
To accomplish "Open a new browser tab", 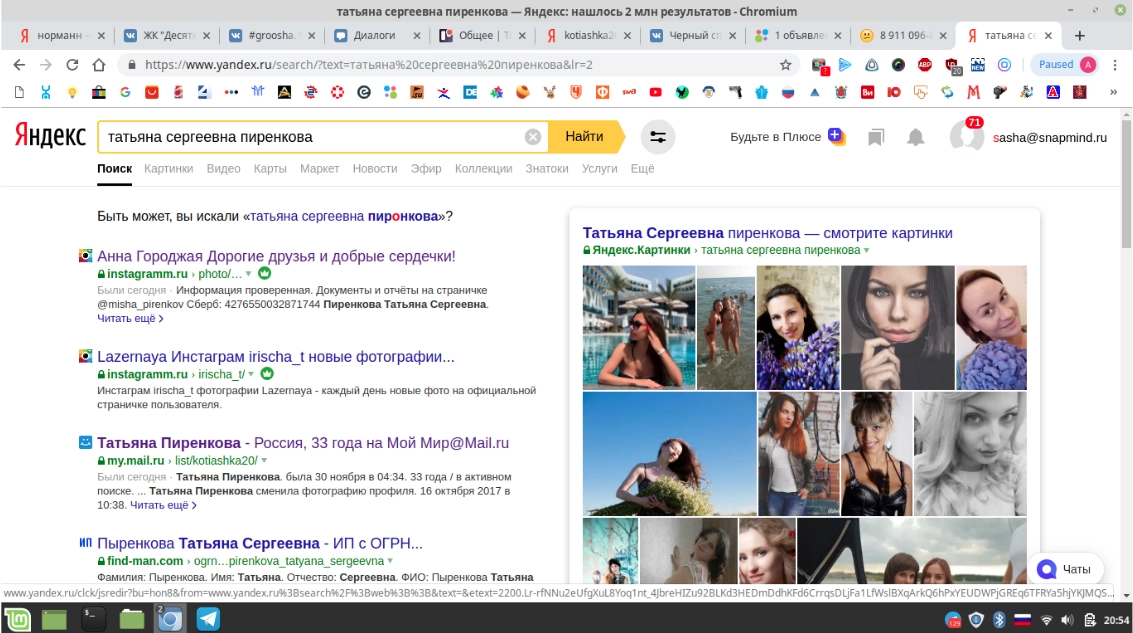I will [x=1080, y=35].
